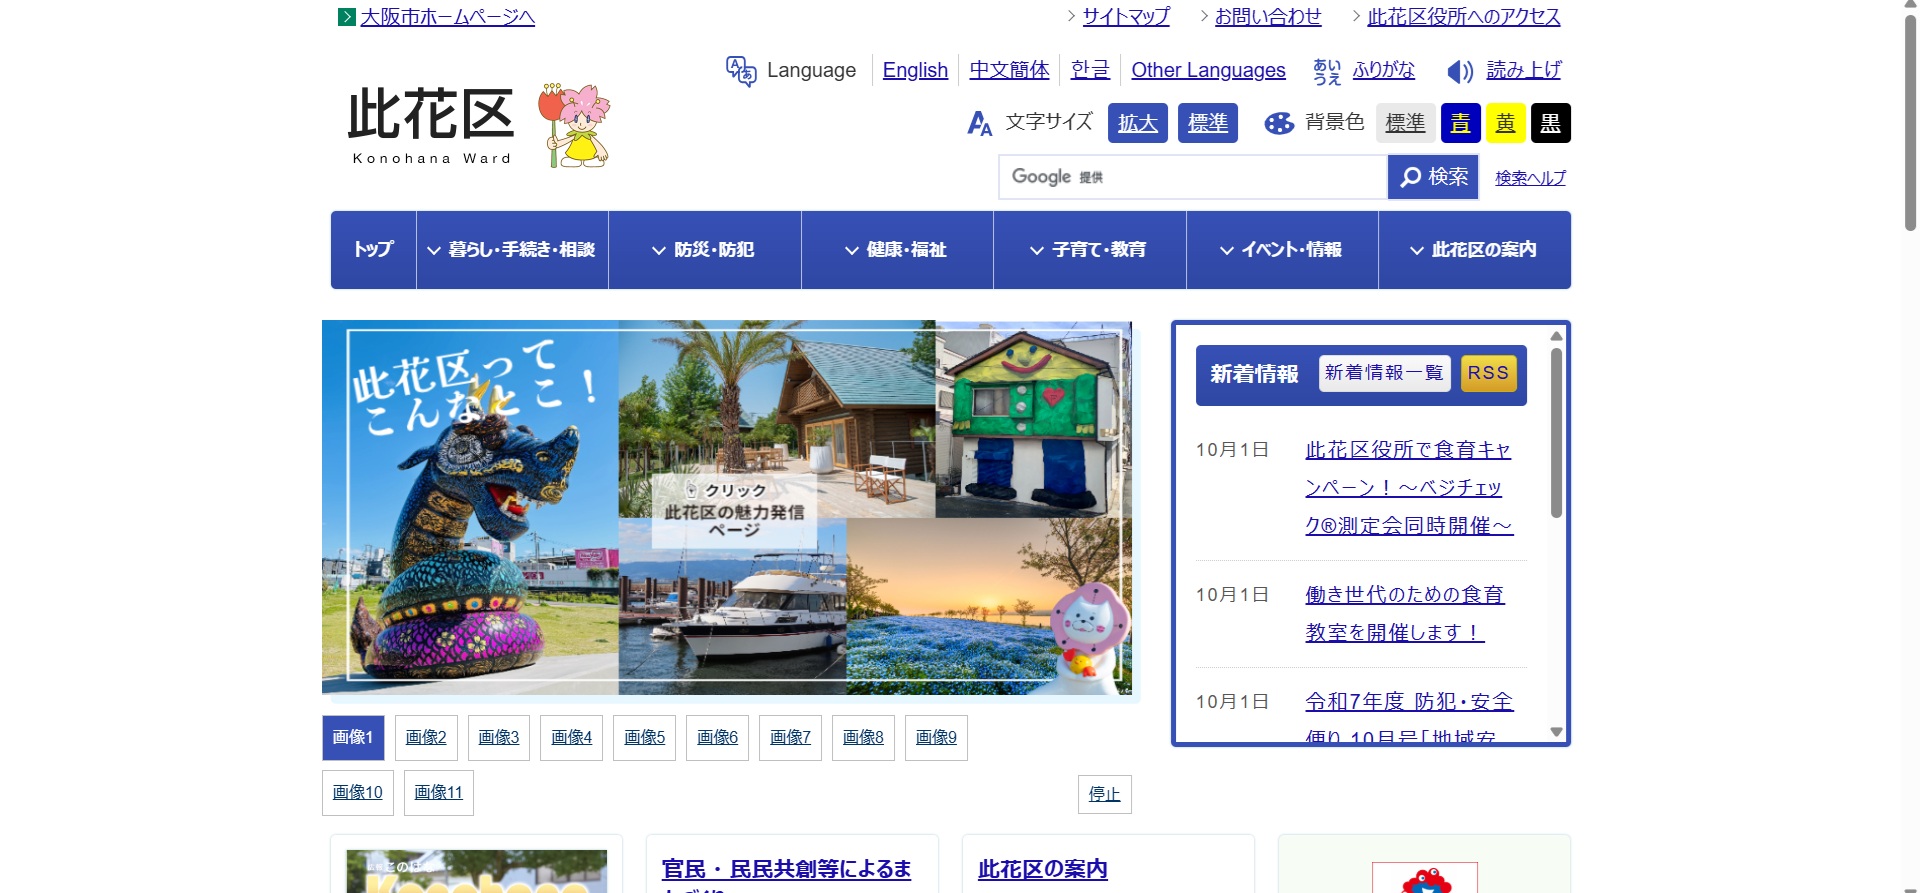The height and width of the screenshot is (893, 1920).
Task: Open news 働き世代のための食育教室
Action: 1405,614
